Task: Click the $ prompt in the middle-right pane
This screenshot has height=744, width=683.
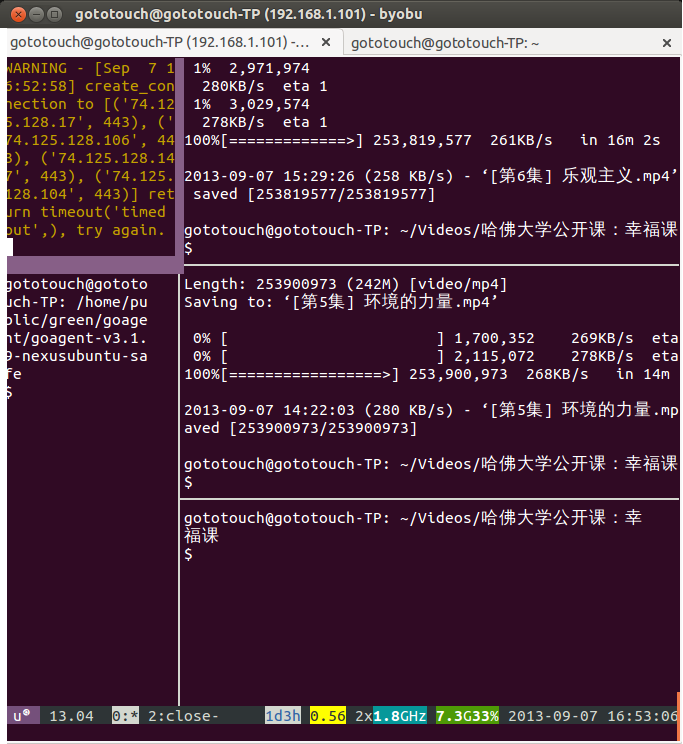Action: tap(188, 483)
